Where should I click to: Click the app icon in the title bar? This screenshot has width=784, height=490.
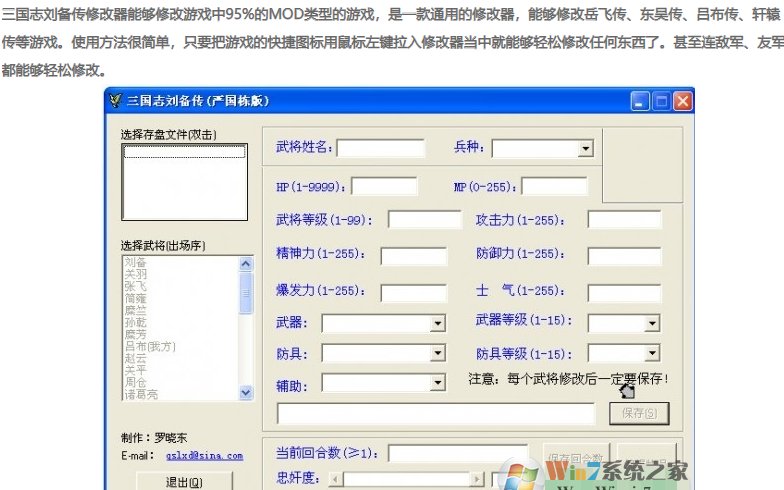(116, 100)
